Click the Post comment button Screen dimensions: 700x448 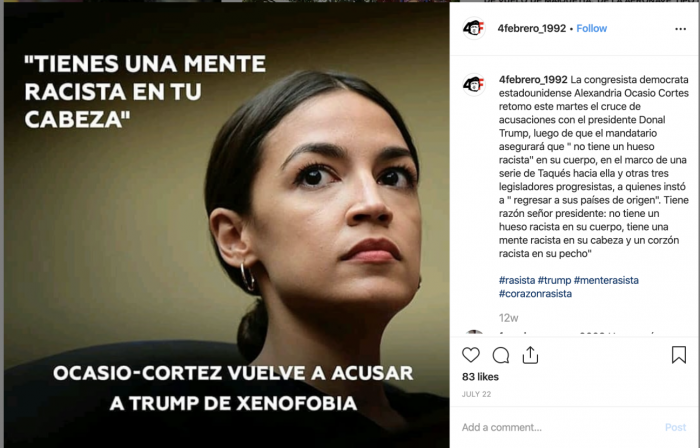(675, 427)
